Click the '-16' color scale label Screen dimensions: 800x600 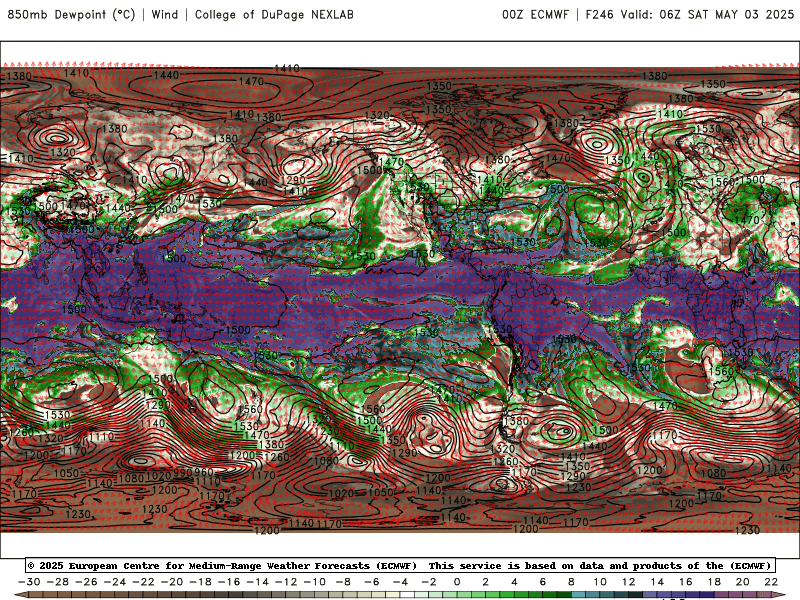pyautogui.click(x=229, y=582)
